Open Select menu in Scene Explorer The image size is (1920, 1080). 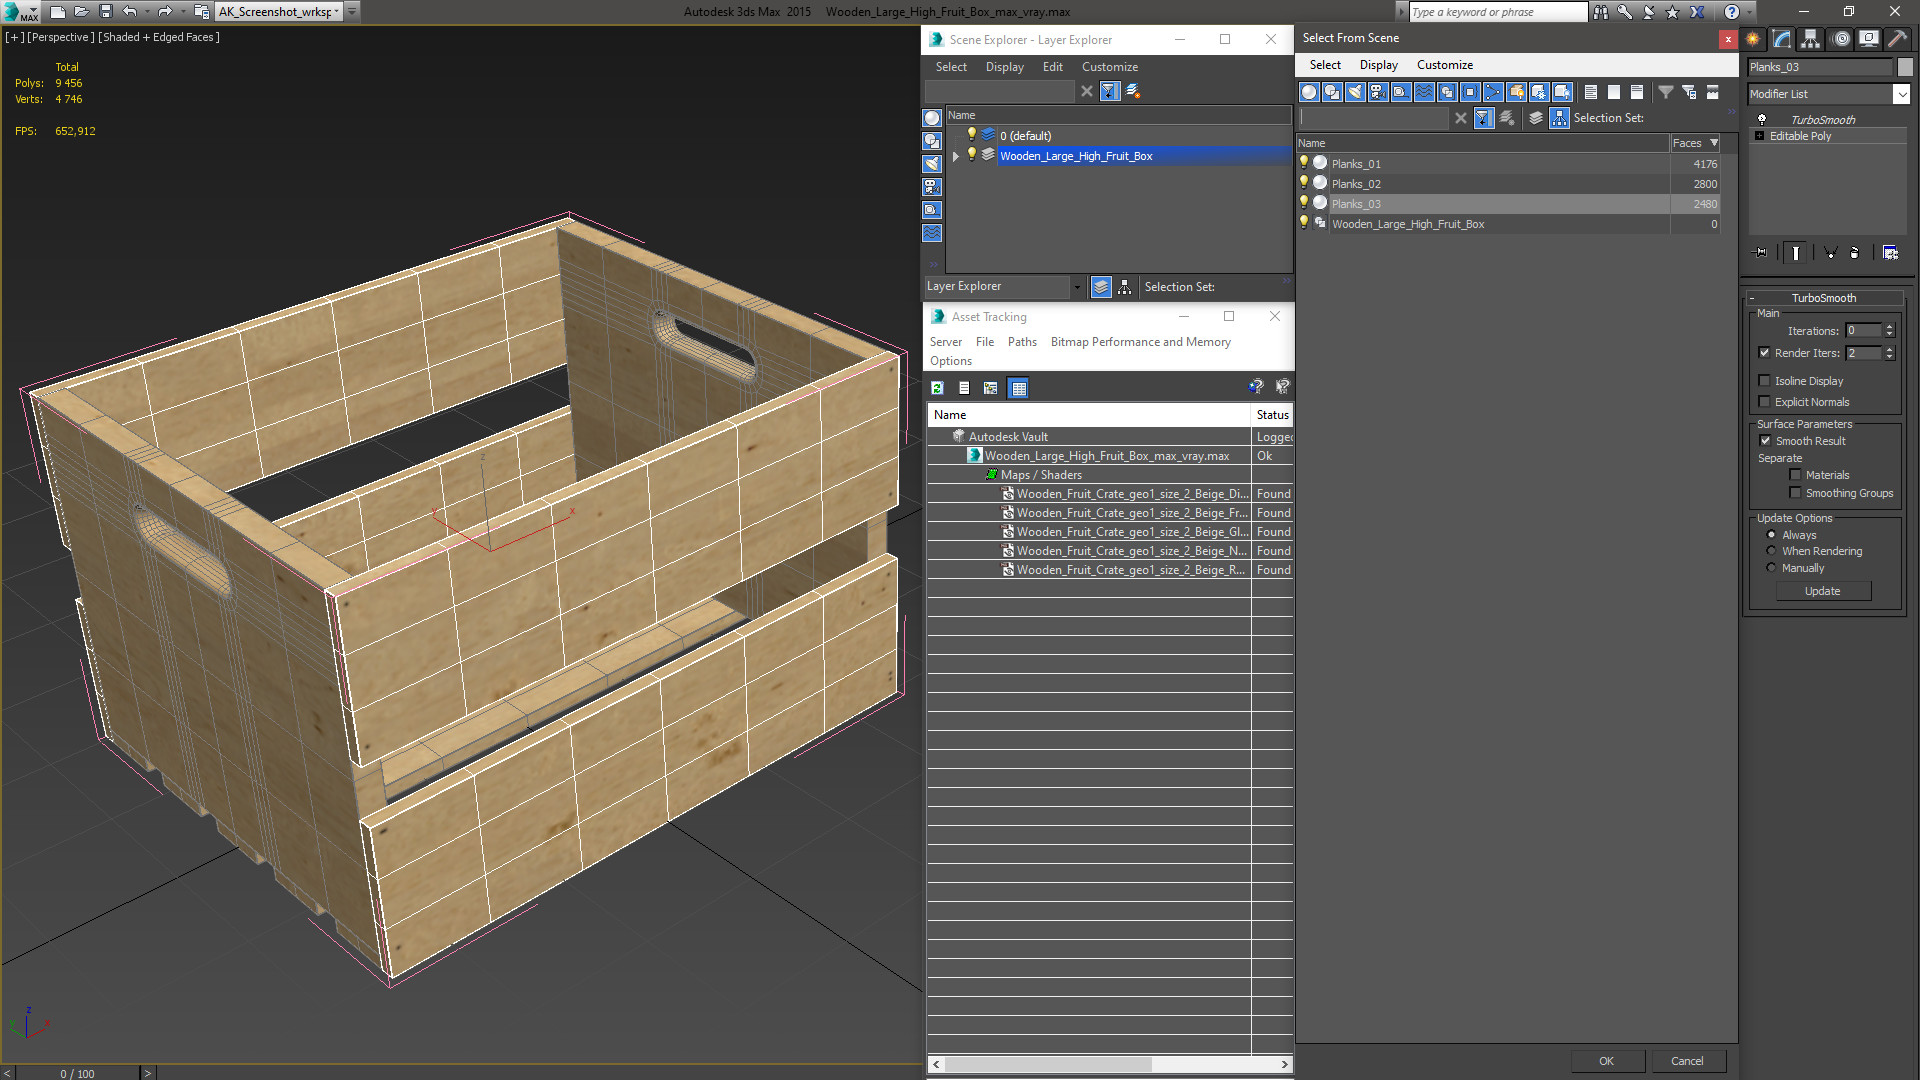tap(951, 67)
